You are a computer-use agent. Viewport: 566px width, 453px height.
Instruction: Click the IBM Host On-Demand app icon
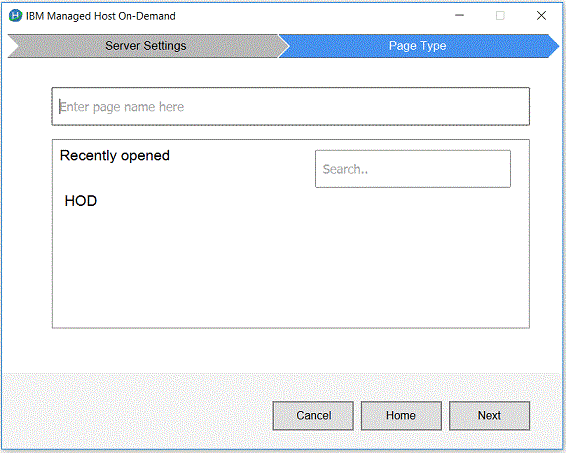pyautogui.click(x=15, y=16)
